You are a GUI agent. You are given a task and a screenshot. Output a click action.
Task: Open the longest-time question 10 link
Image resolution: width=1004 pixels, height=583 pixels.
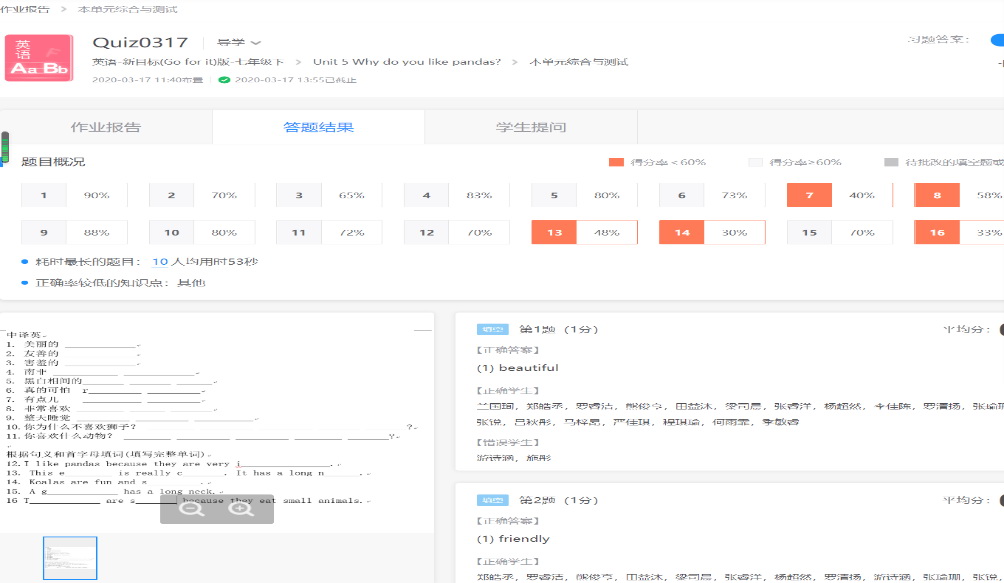coord(160,262)
